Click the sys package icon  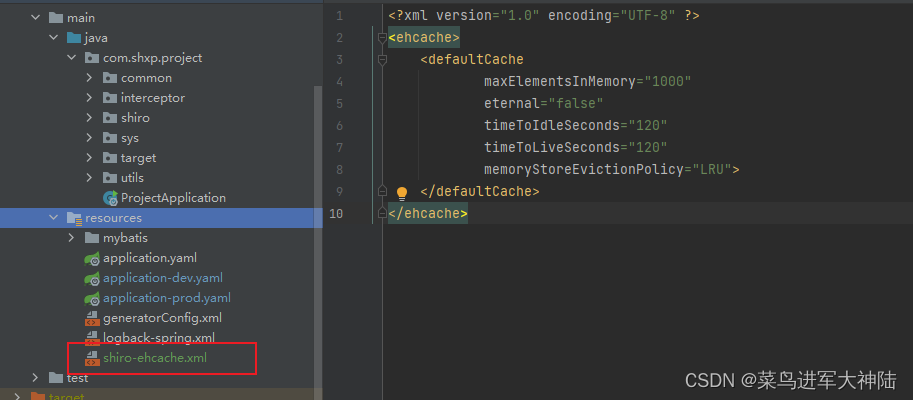110,138
